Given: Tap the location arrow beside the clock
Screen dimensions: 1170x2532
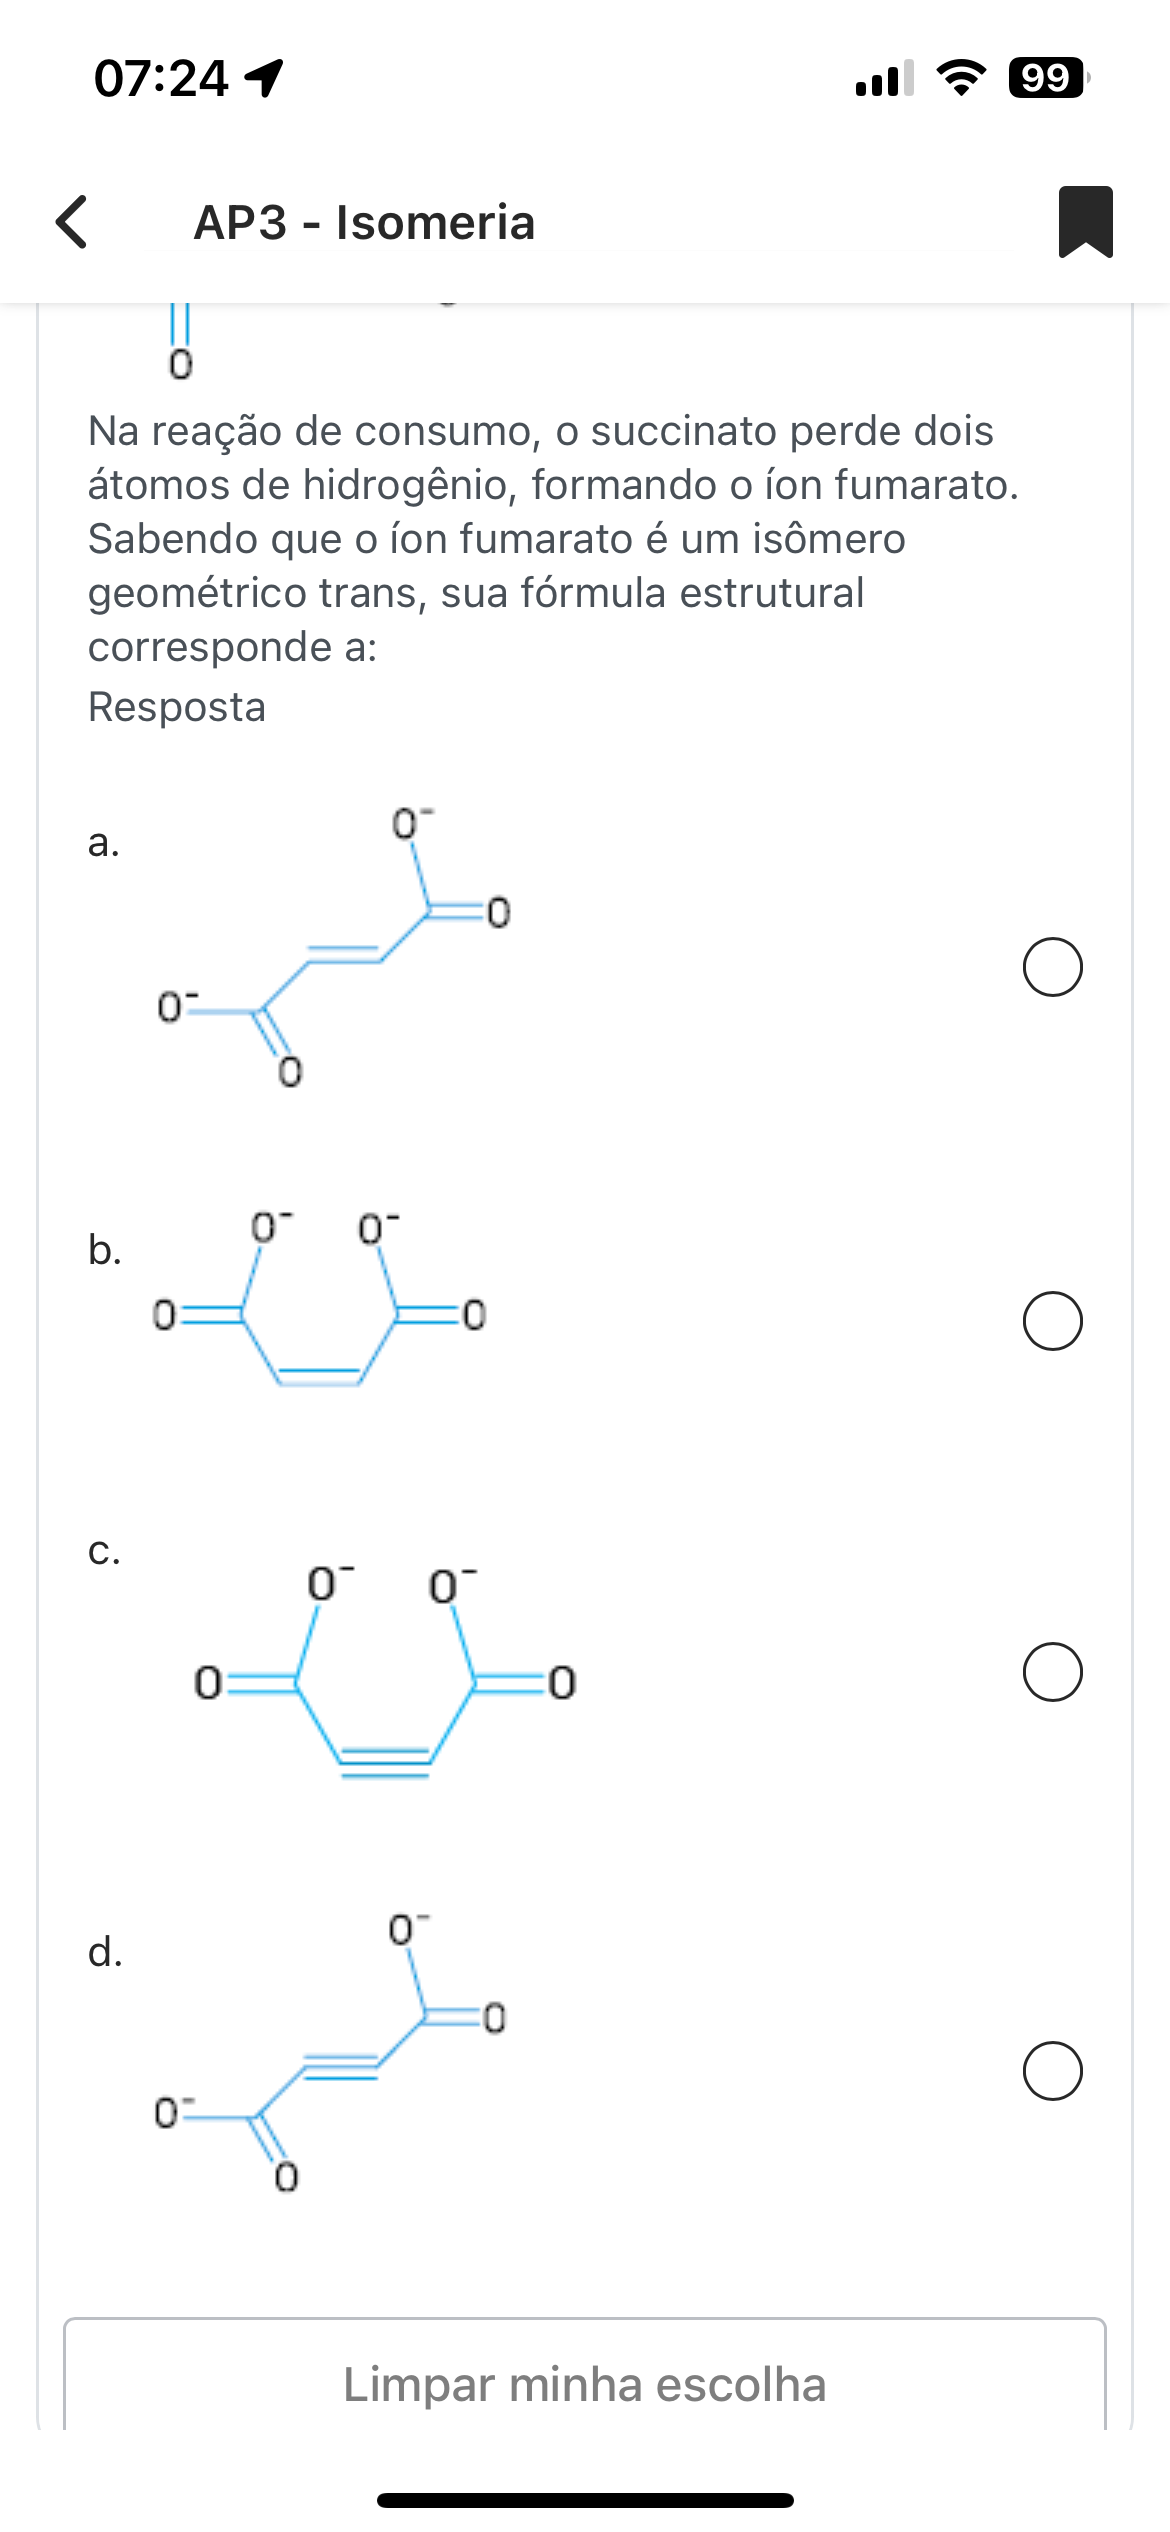Looking at the screenshot, I should (265, 77).
